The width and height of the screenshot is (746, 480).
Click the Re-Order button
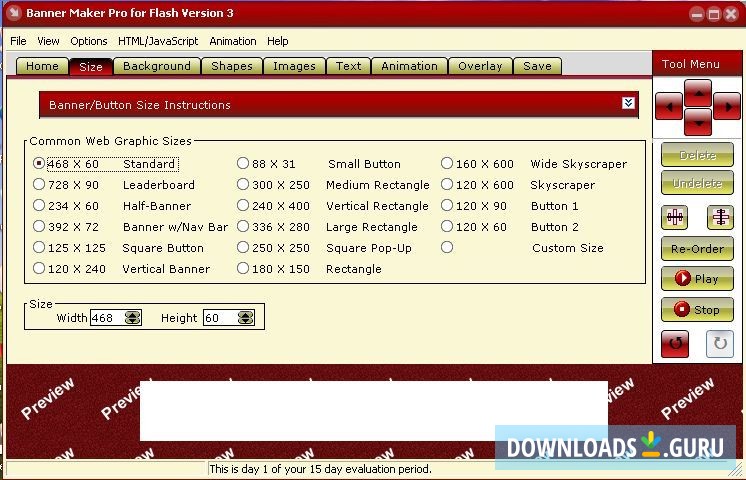[697, 248]
